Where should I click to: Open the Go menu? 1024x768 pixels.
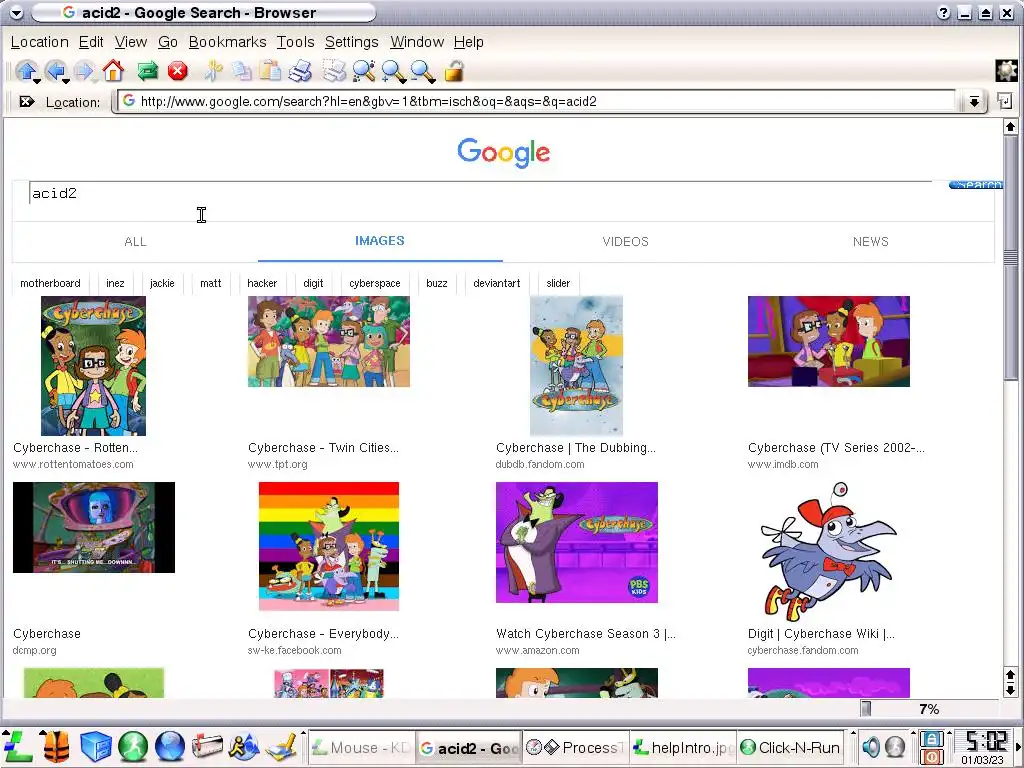tap(168, 42)
